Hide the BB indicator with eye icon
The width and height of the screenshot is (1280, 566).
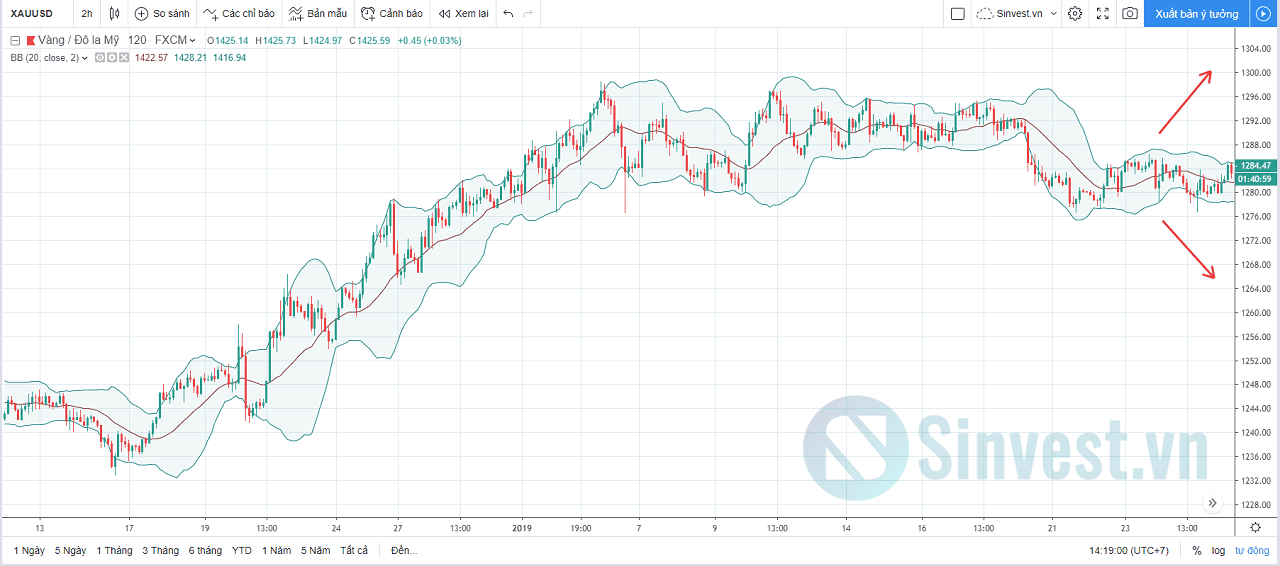click(x=98, y=58)
